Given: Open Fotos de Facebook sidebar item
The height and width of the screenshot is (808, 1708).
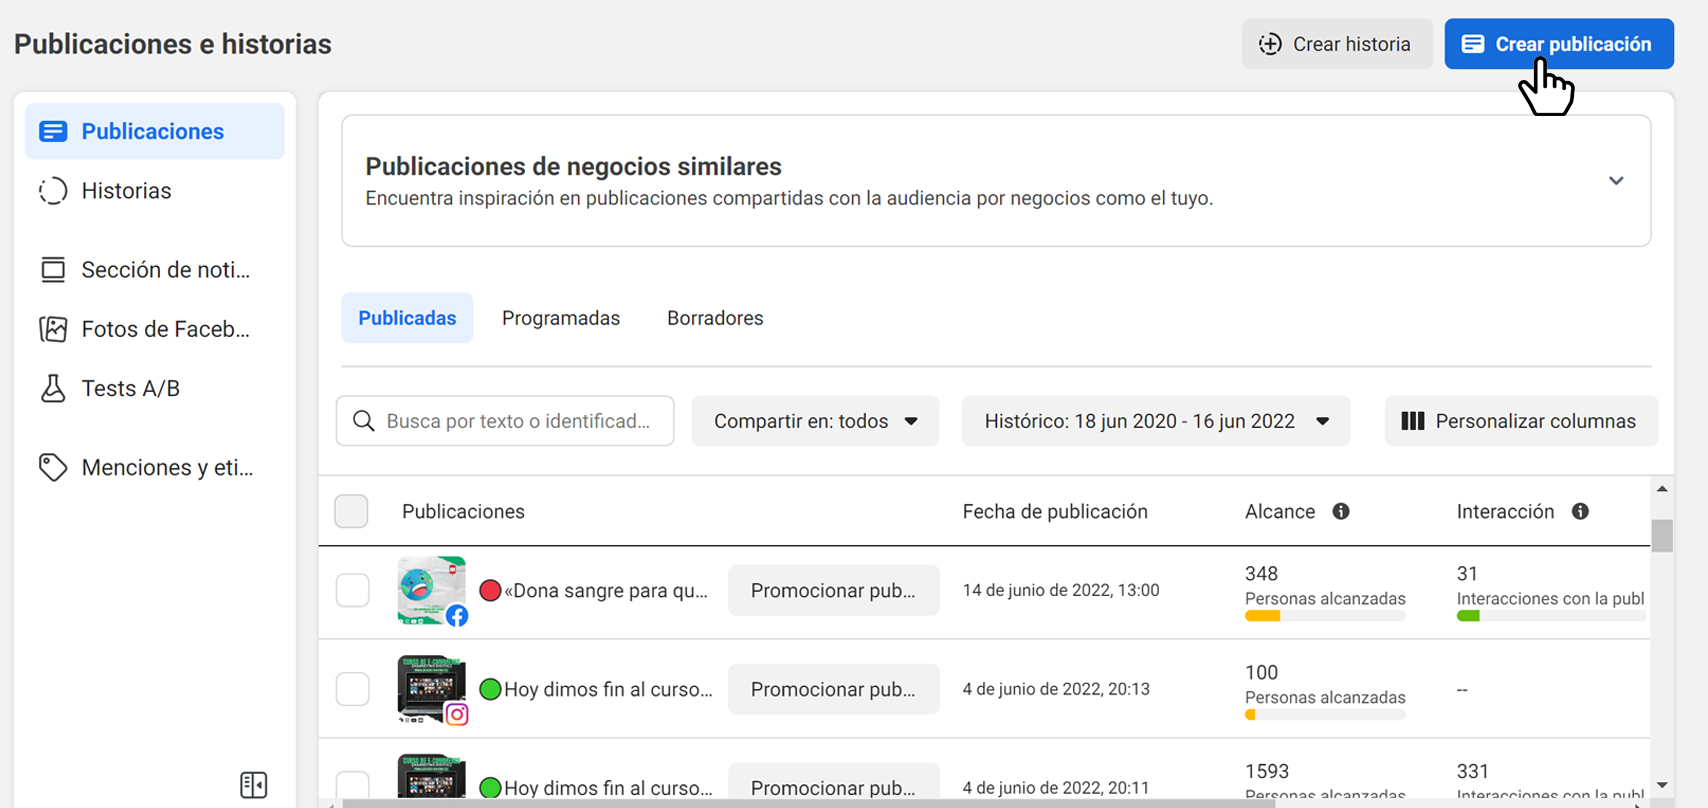Looking at the screenshot, I should (155, 329).
